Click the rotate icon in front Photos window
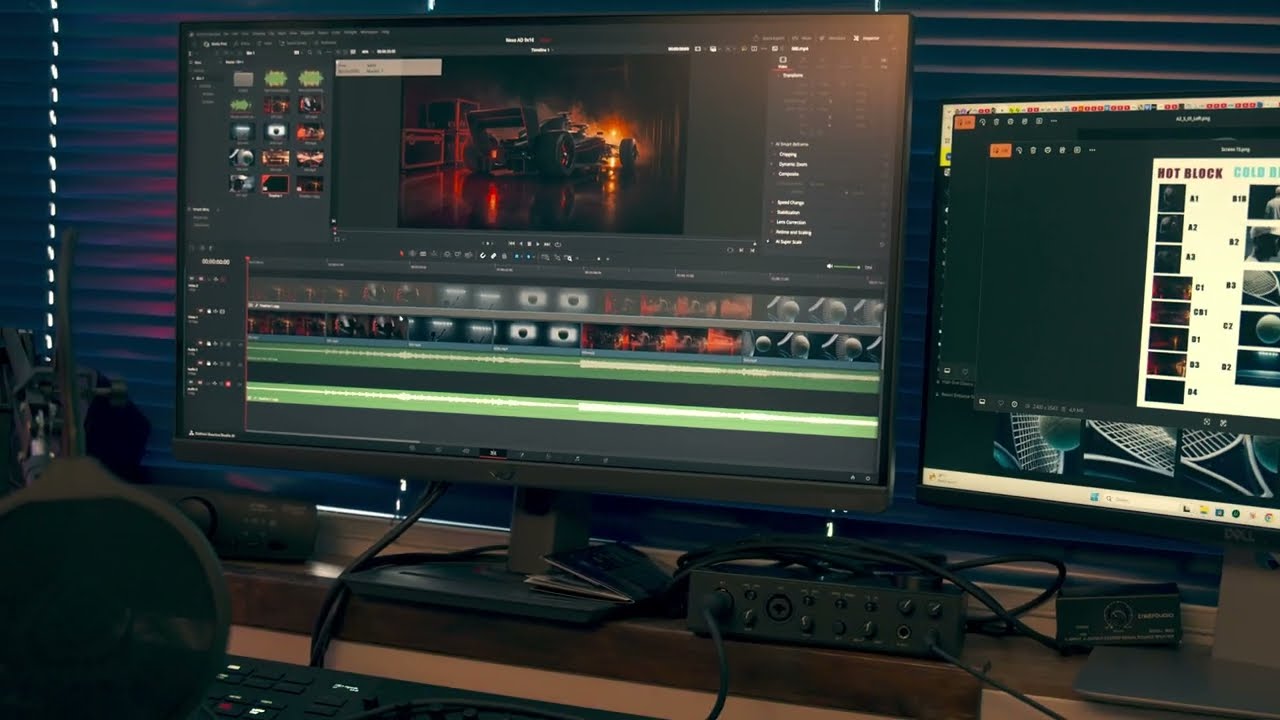1280x720 pixels. (1019, 150)
